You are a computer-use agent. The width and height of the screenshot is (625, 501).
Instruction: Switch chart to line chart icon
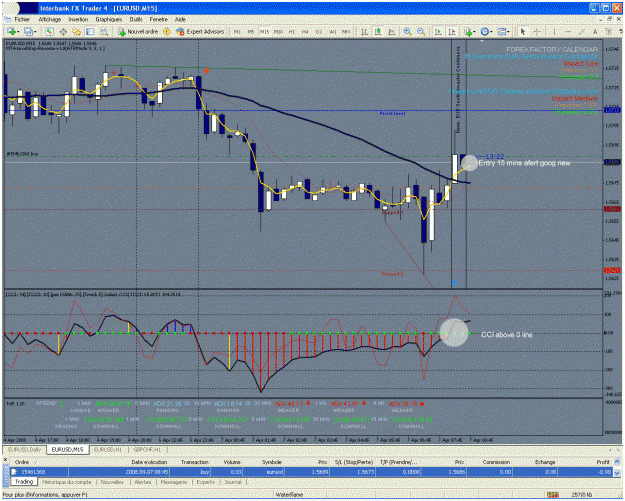391,31
